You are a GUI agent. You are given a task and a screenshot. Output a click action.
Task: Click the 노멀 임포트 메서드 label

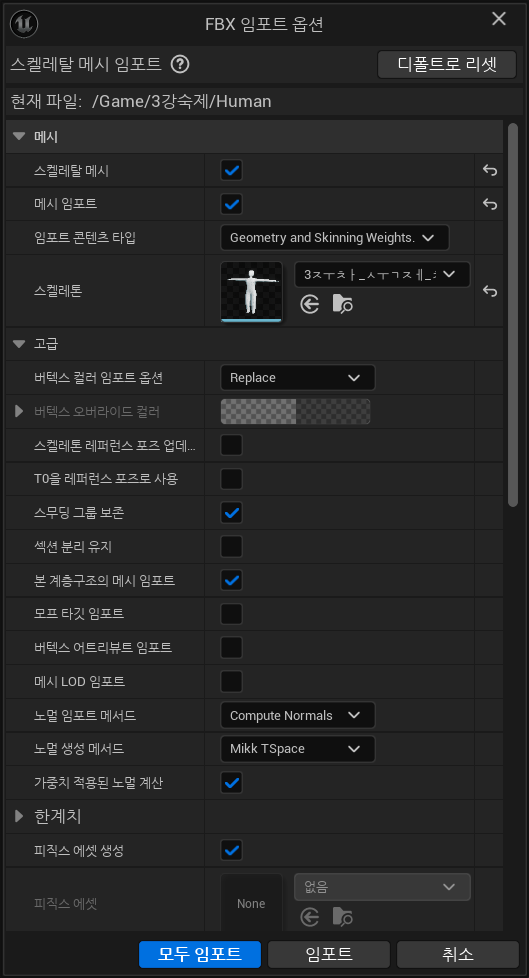click(x=85, y=715)
